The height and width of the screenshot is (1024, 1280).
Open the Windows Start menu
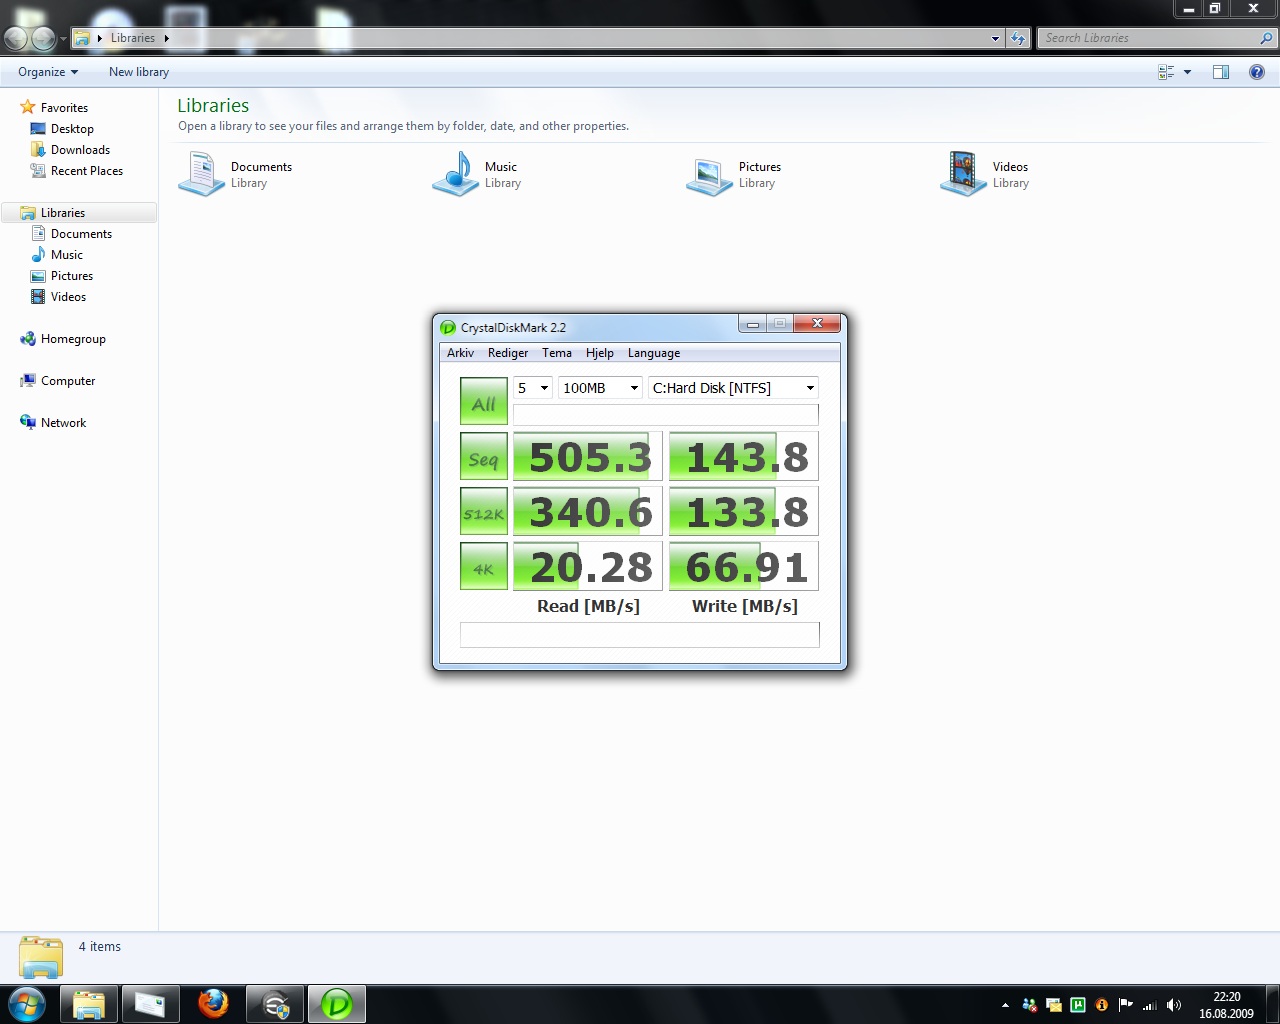point(26,1004)
